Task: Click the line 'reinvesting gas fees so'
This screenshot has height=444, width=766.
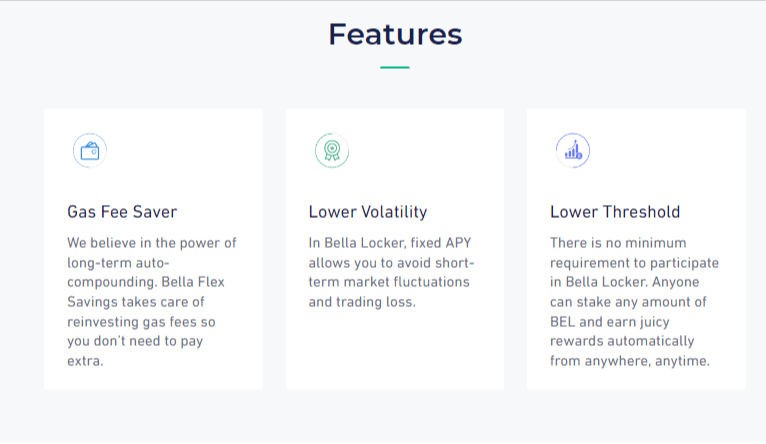Action: [x=141, y=322]
